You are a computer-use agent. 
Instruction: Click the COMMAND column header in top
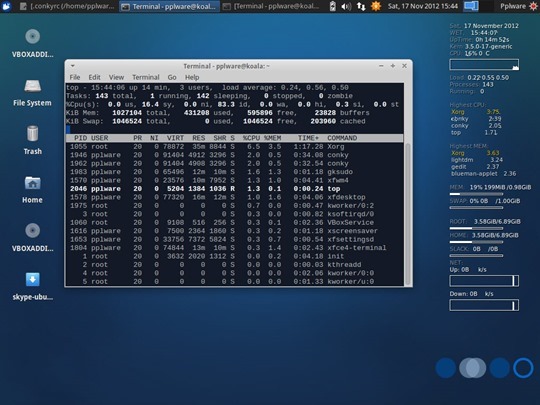pyautogui.click(x=342, y=138)
